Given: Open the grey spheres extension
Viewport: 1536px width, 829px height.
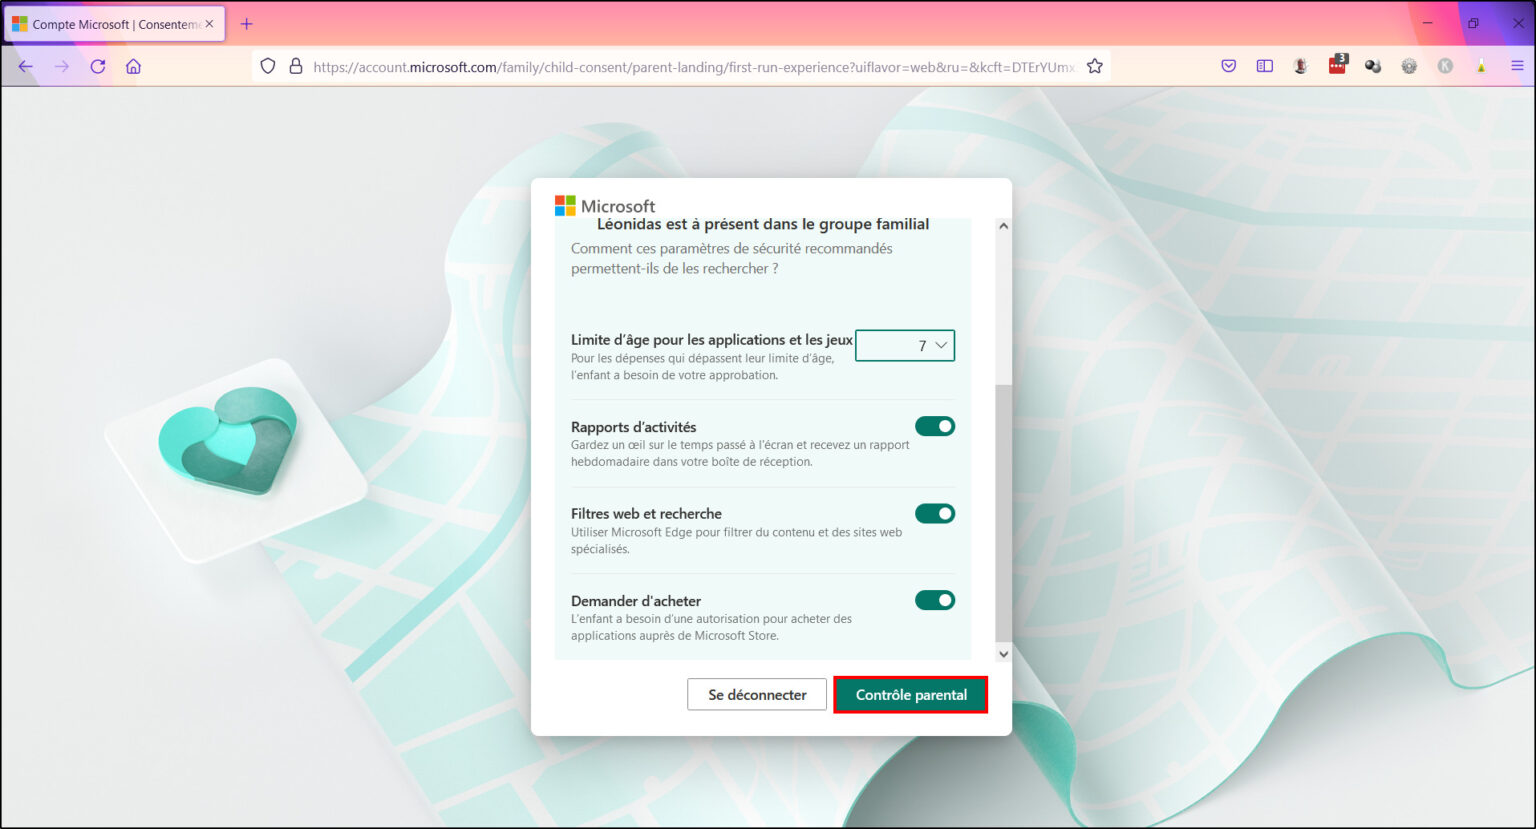Looking at the screenshot, I should (1373, 66).
